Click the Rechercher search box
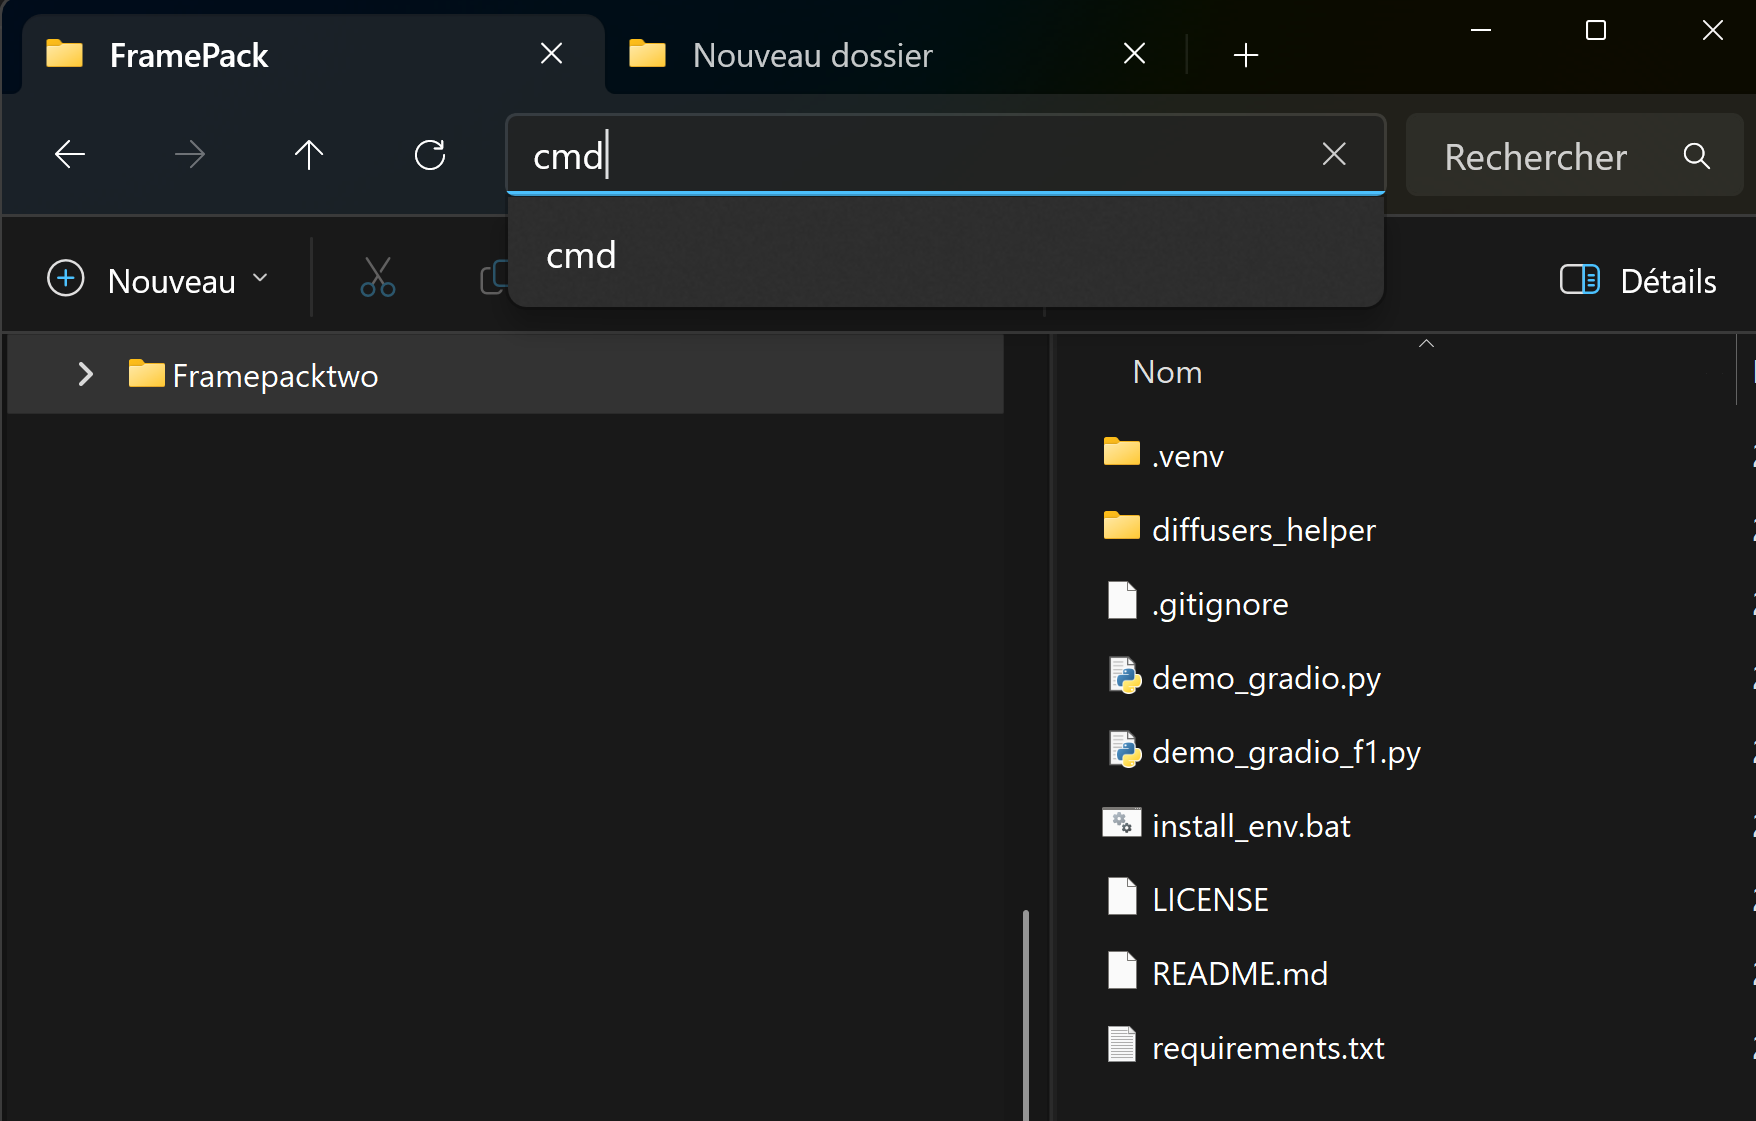The image size is (1756, 1121). click(1574, 155)
